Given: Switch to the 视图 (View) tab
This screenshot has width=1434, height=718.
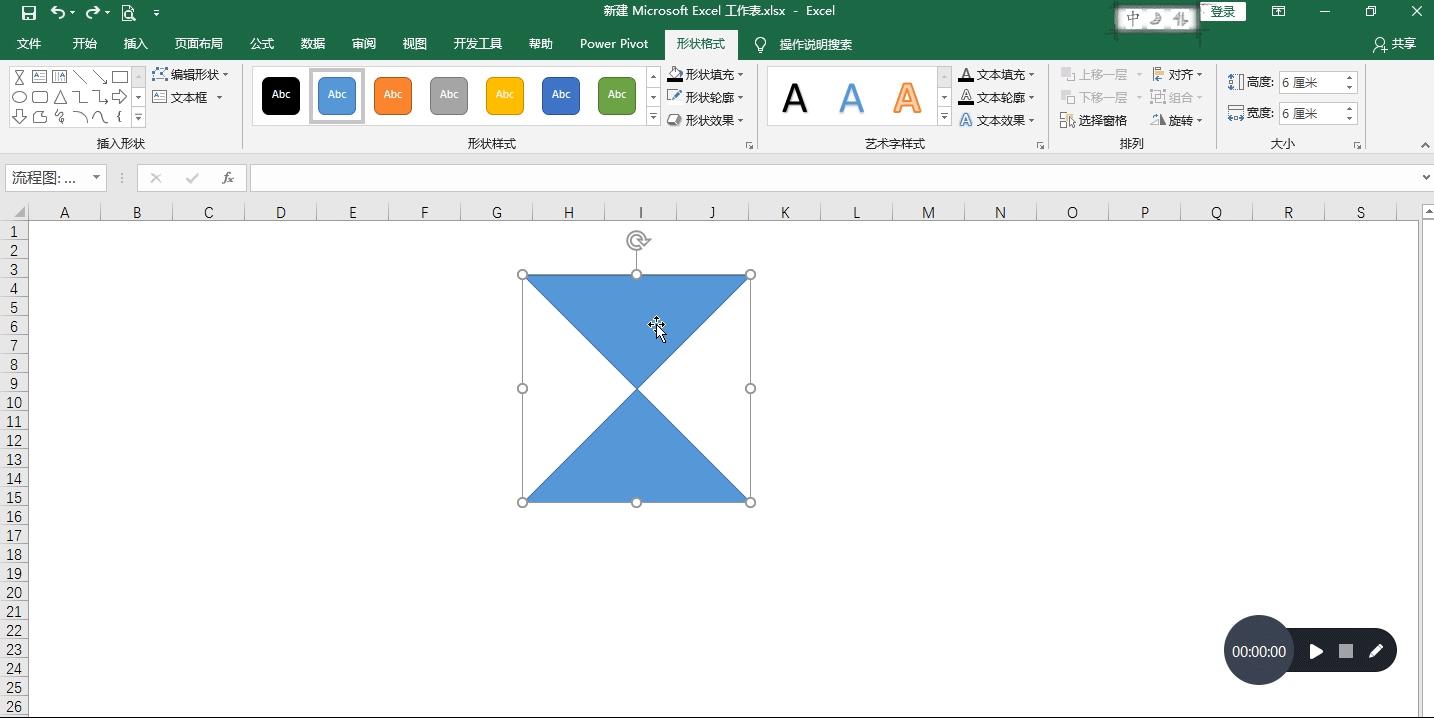Looking at the screenshot, I should coord(415,44).
